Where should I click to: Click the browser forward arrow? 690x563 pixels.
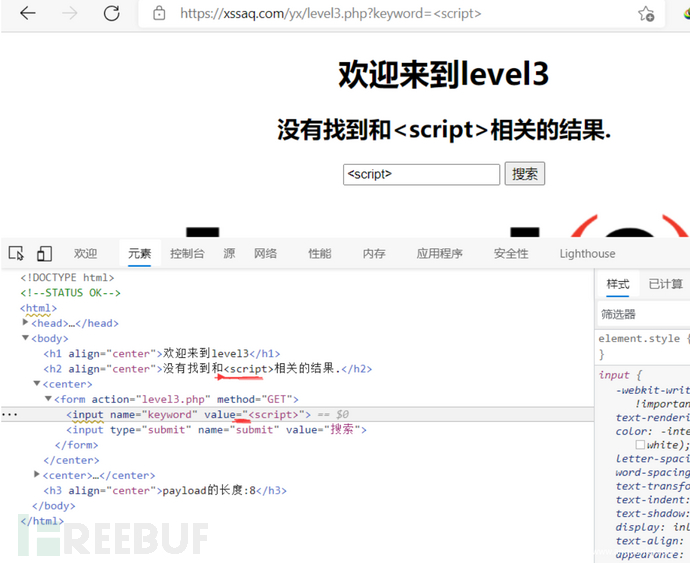(x=69, y=14)
